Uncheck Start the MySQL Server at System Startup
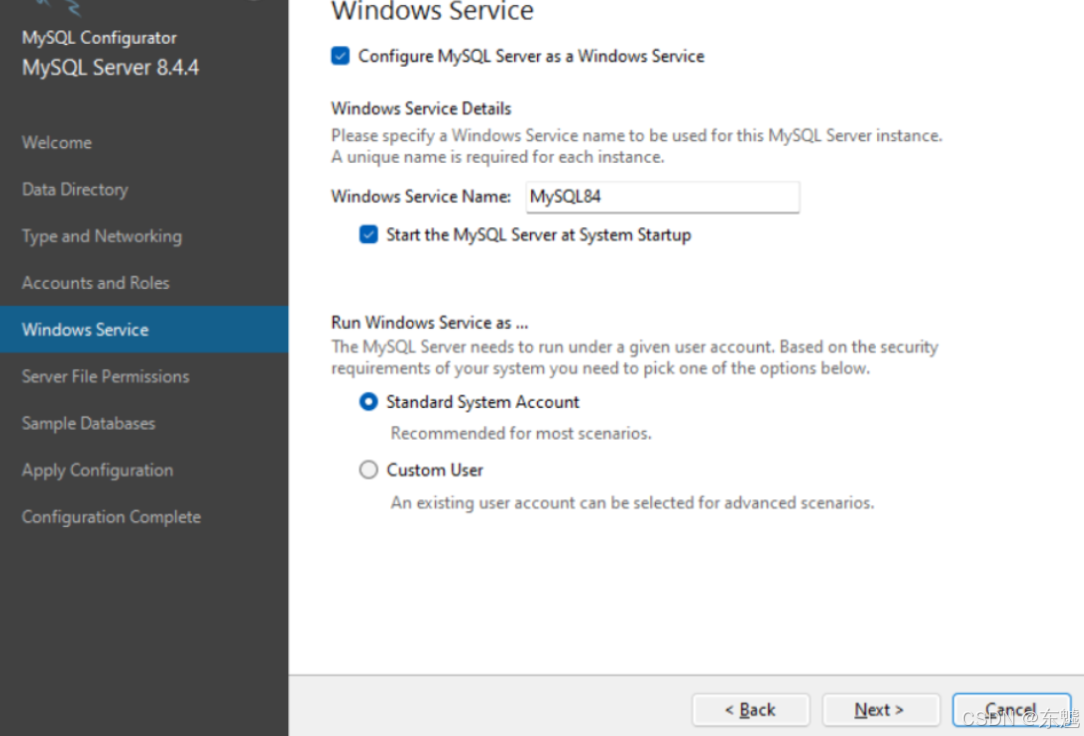1084x736 pixels. click(368, 235)
